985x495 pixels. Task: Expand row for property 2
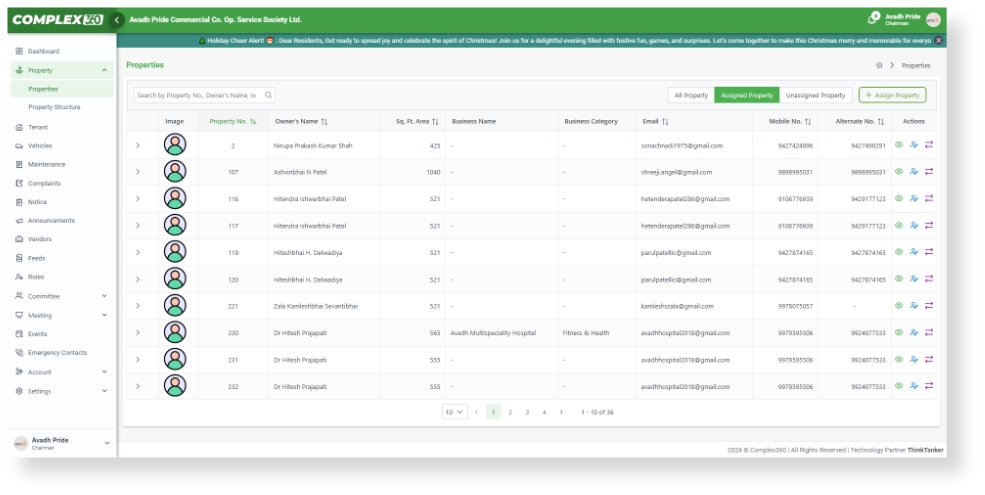coord(138,145)
